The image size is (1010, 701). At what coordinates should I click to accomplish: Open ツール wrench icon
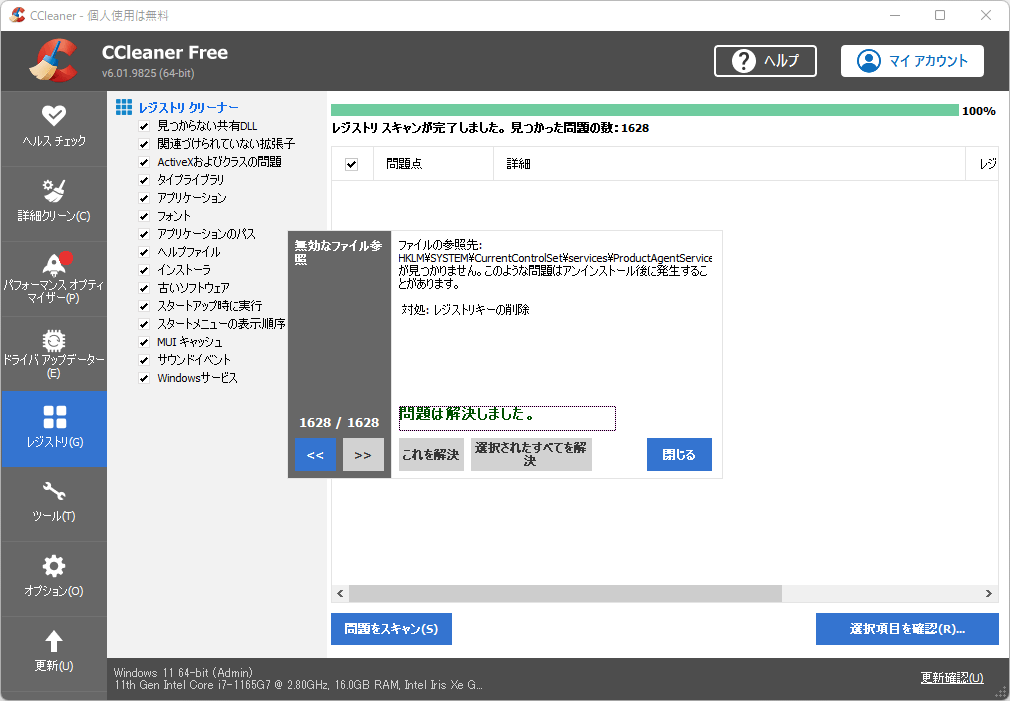(53, 491)
